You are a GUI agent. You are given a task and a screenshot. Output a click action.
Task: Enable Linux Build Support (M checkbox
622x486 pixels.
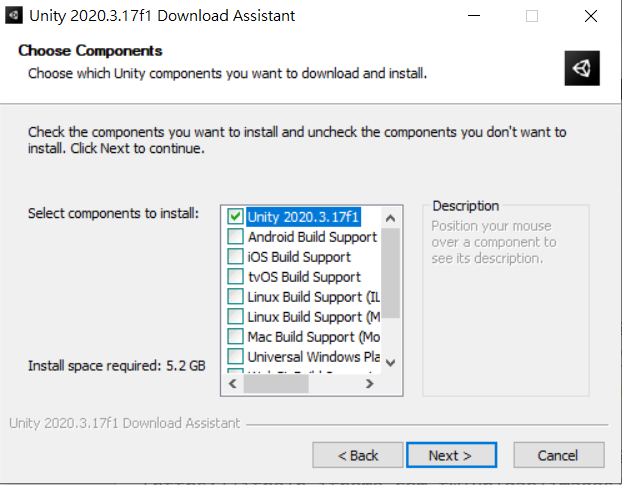235,316
